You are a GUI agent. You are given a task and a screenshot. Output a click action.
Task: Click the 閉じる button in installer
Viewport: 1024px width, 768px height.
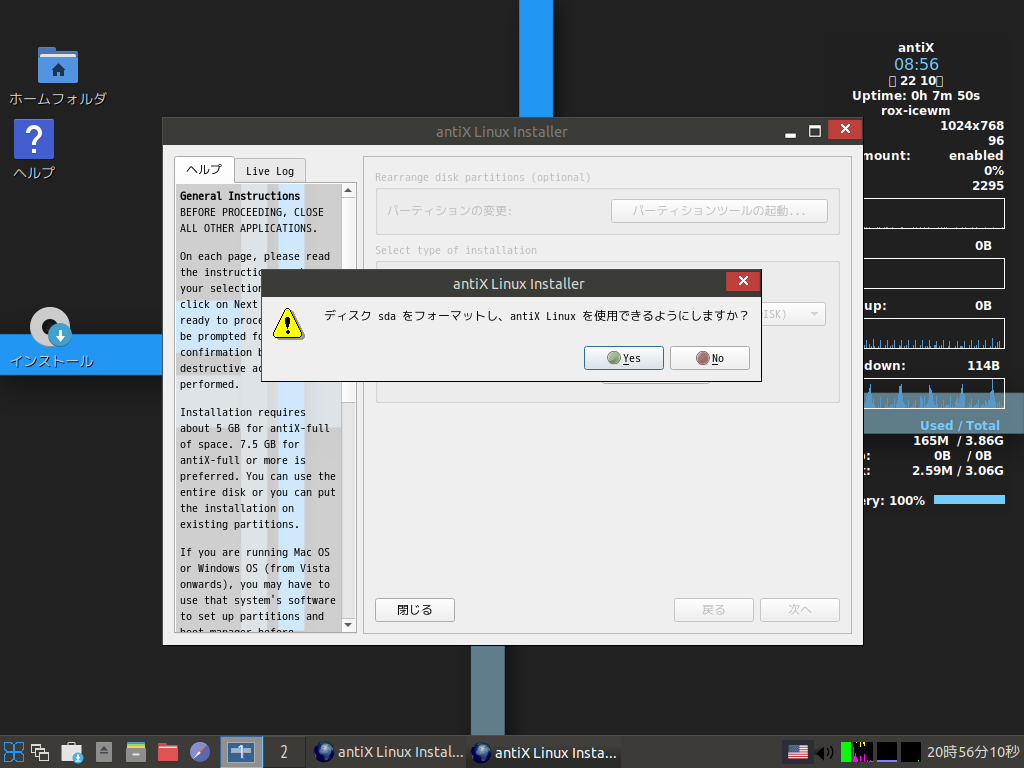[x=415, y=610]
